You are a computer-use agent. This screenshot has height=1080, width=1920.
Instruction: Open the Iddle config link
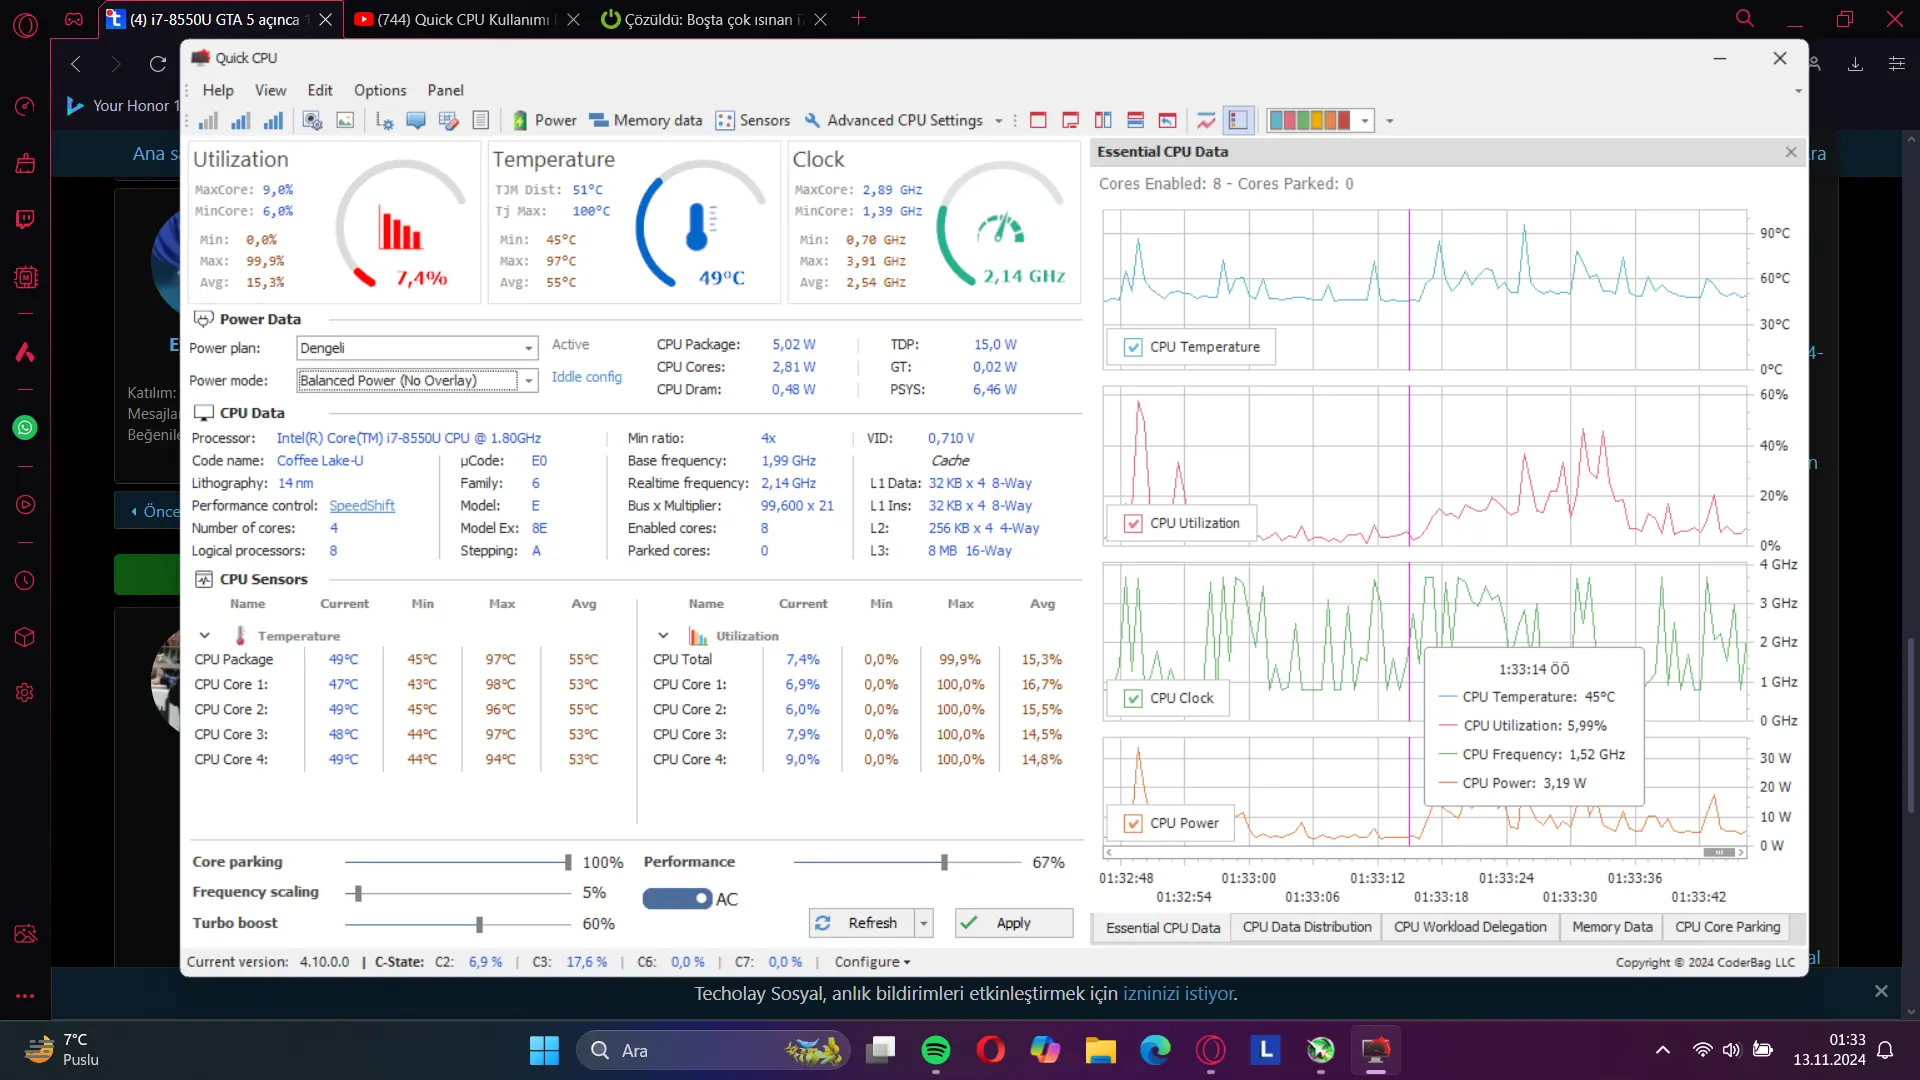click(587, 377)
